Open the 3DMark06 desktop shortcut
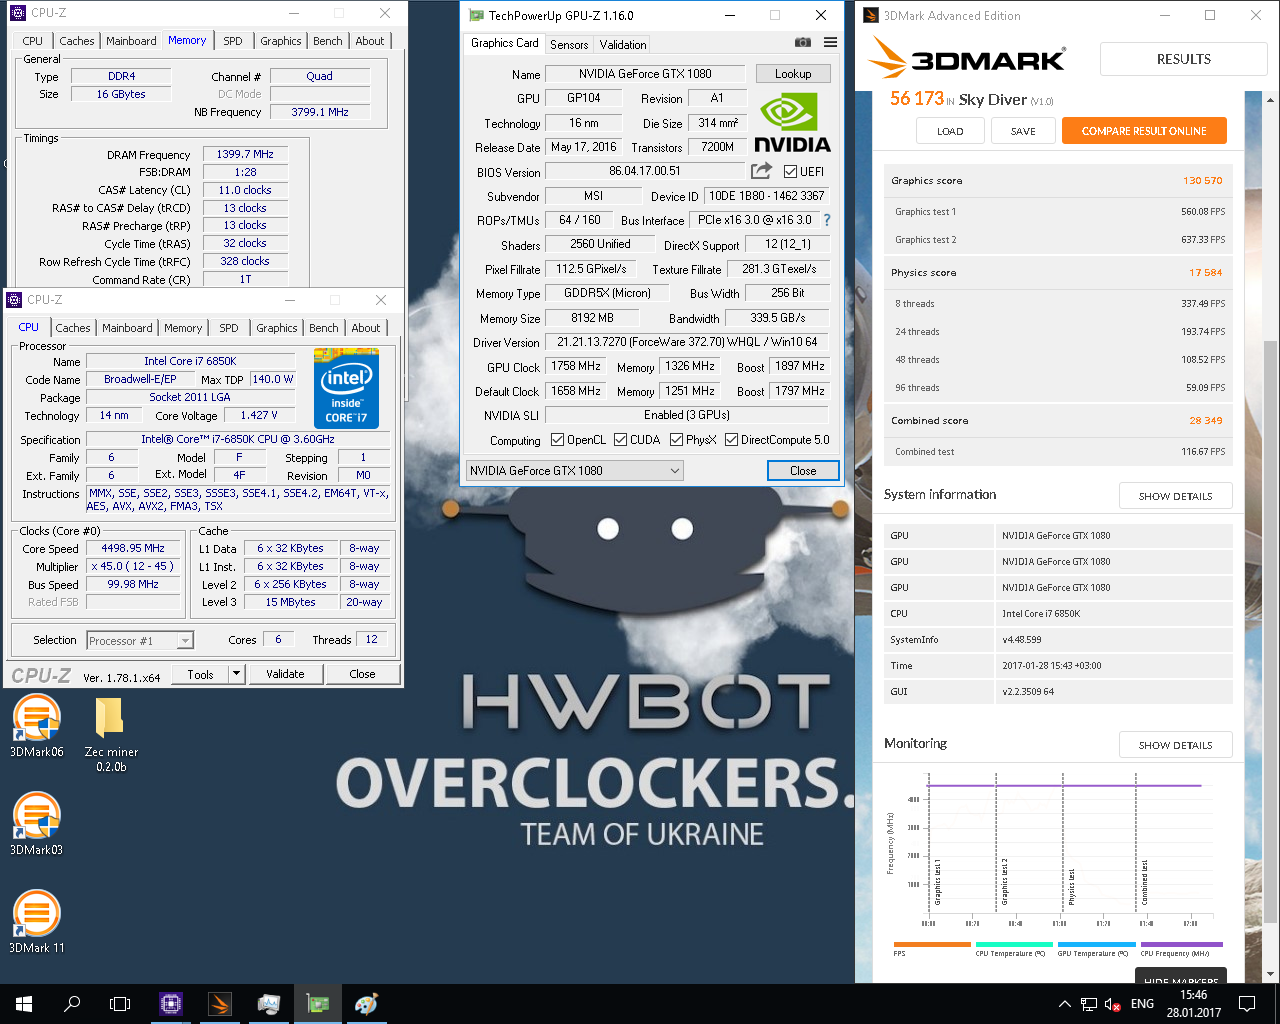The height and width of the screenshot is (1024, 1280). [36, 727]
